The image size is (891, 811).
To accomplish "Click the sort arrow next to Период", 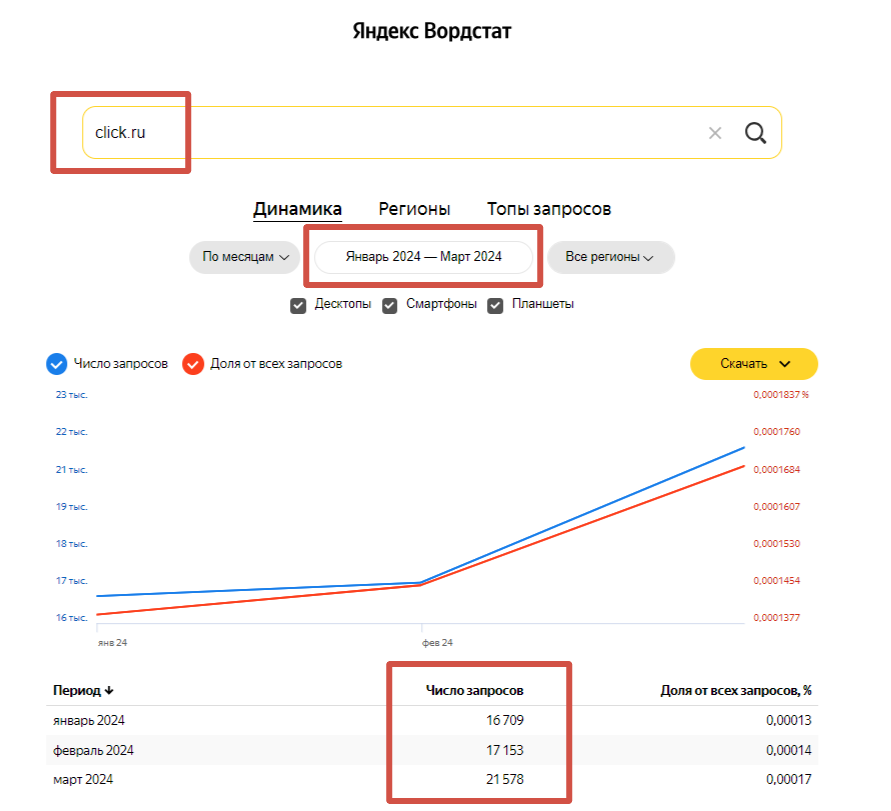I will (x=110, y=690).
